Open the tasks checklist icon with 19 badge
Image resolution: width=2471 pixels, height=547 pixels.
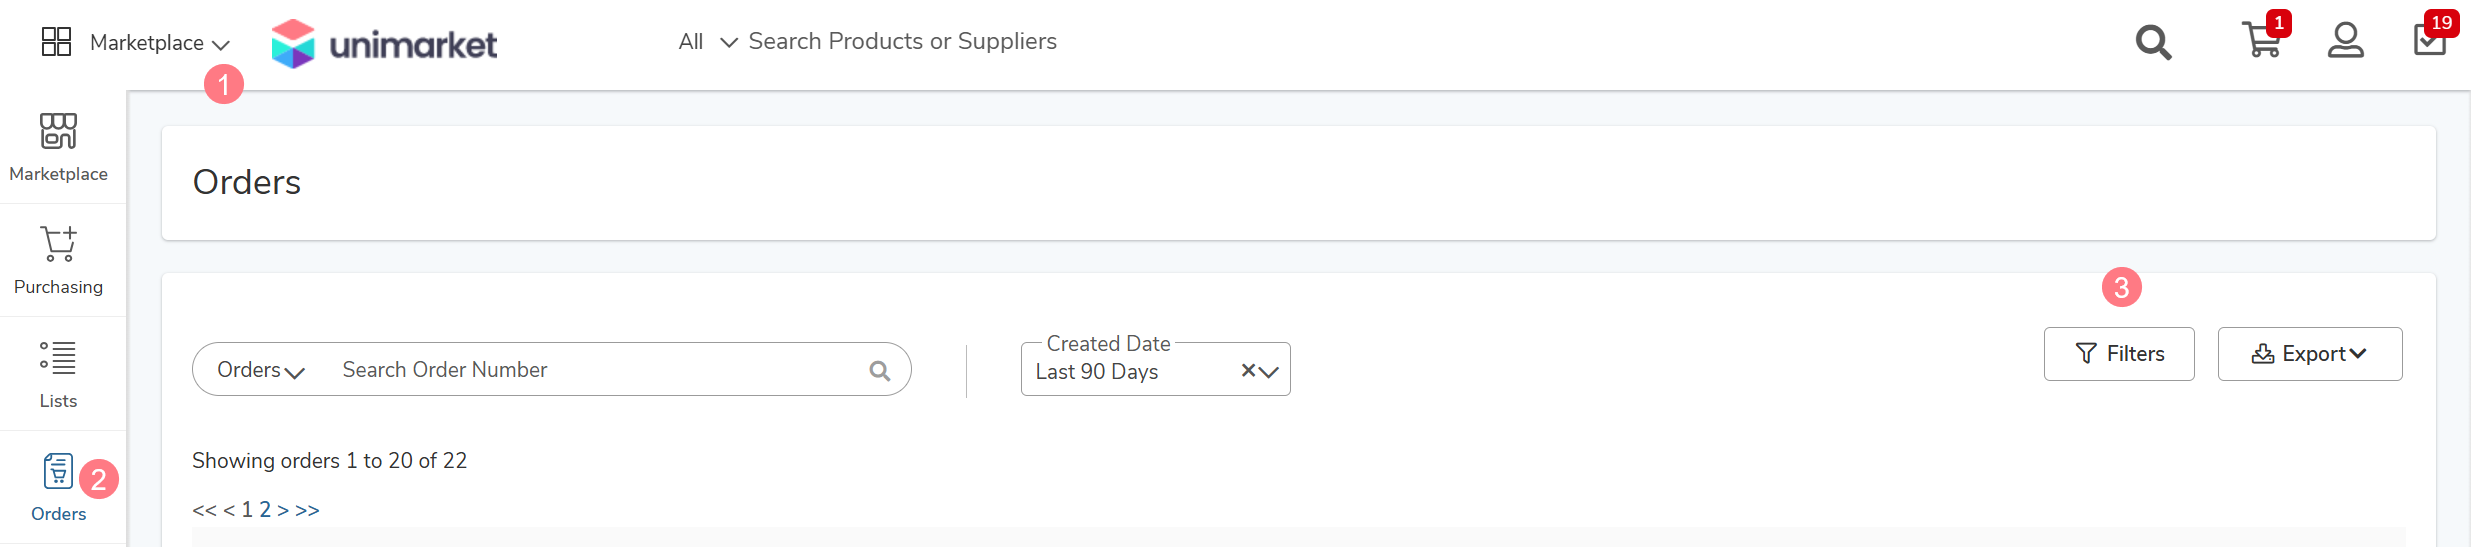click(2430, 40)
